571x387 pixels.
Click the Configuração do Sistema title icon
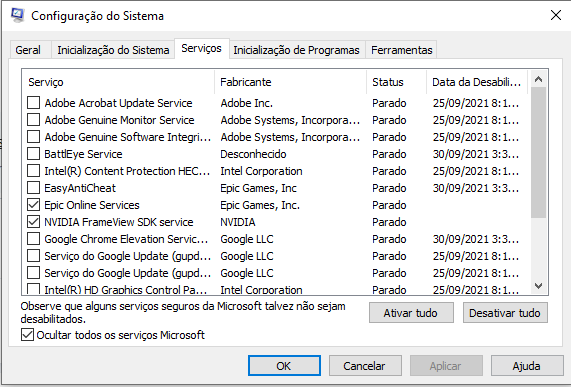pyautogui.click(x=17, y=15)
